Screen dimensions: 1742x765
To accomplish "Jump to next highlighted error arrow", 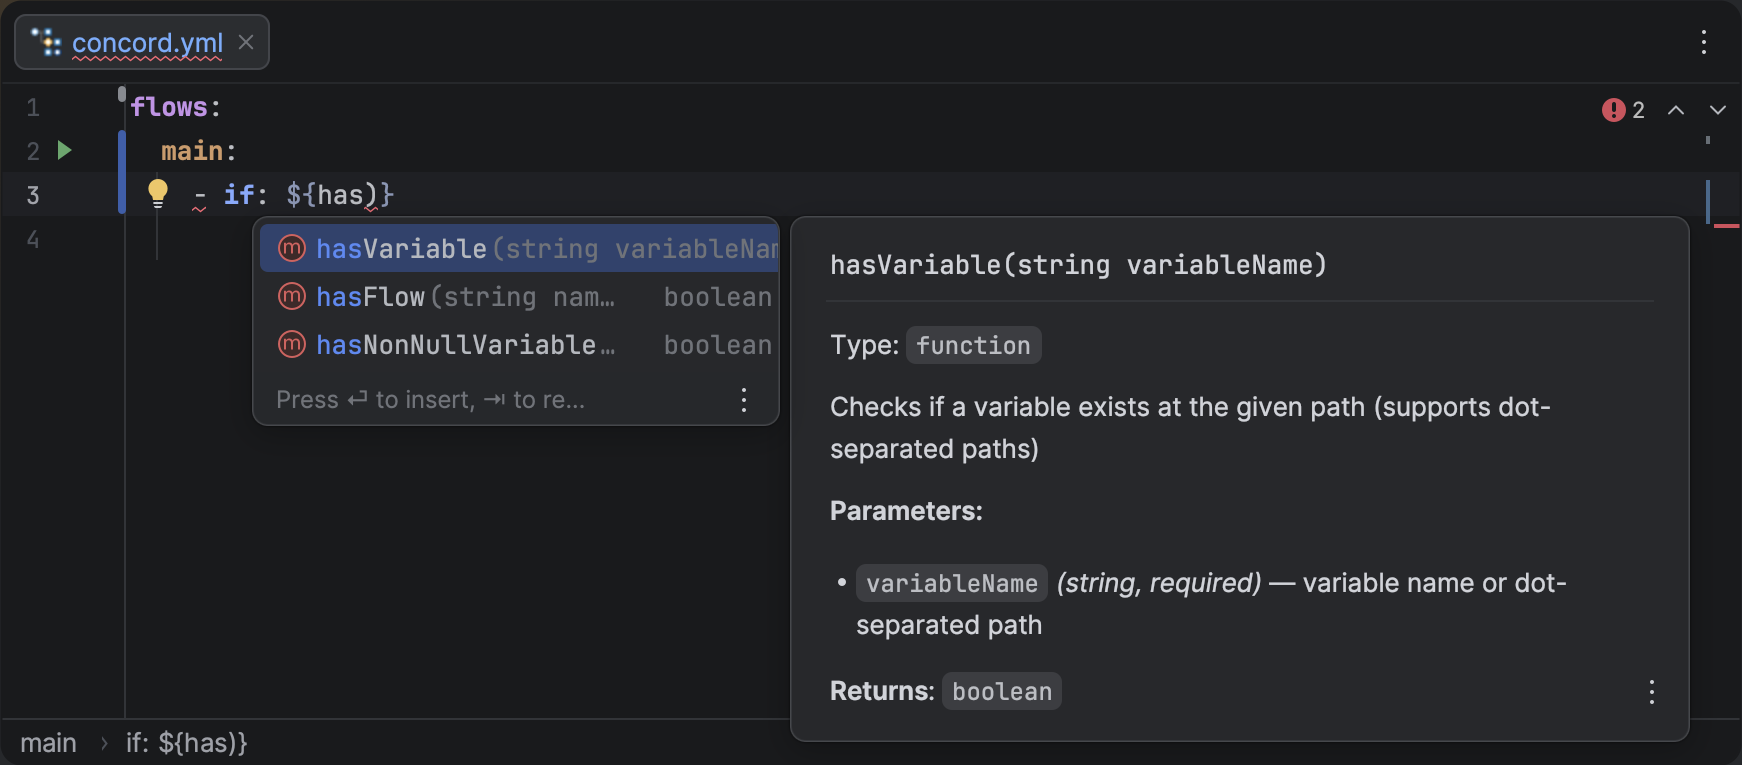I will [1717, 110].
